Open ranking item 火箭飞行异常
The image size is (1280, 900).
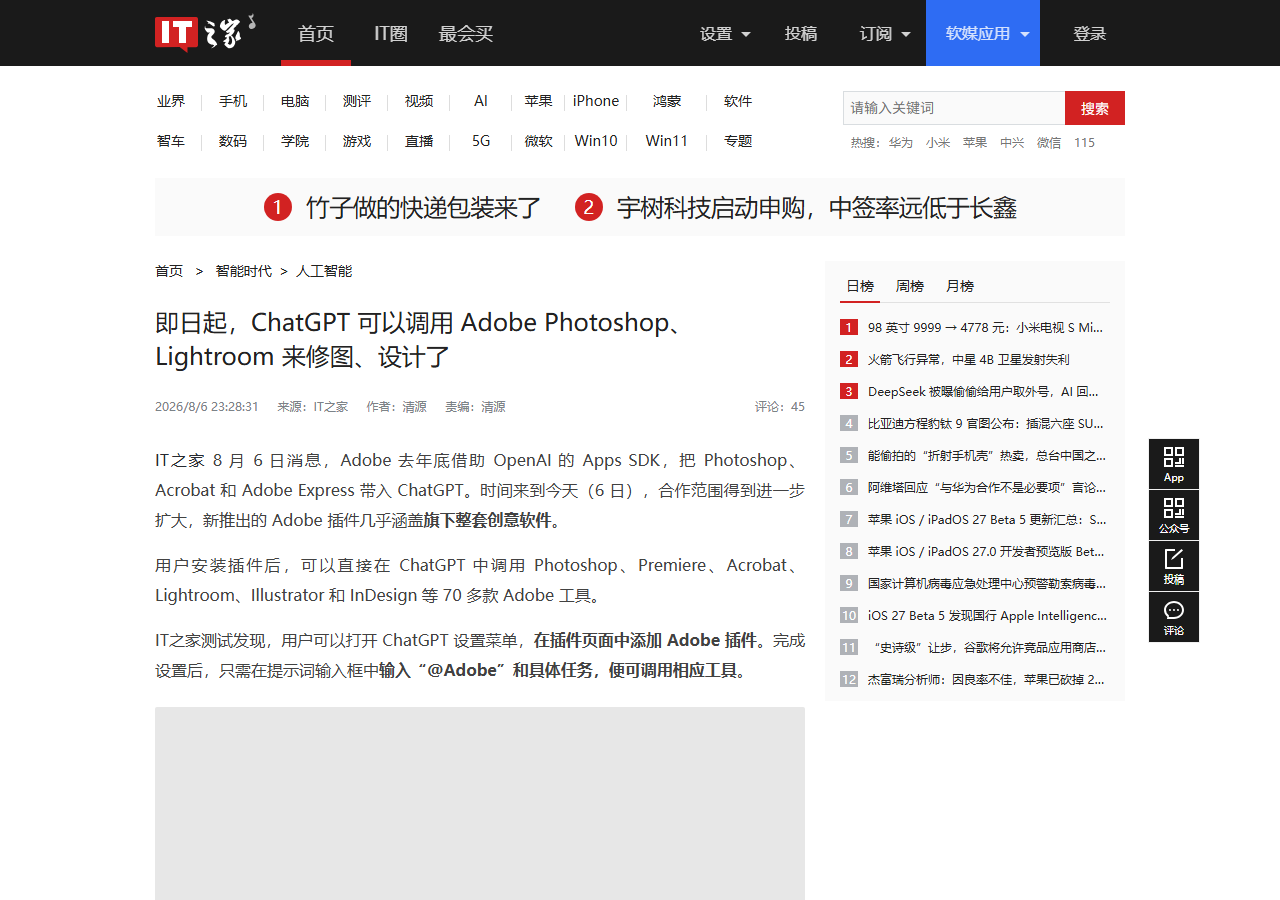pos(968,359)
